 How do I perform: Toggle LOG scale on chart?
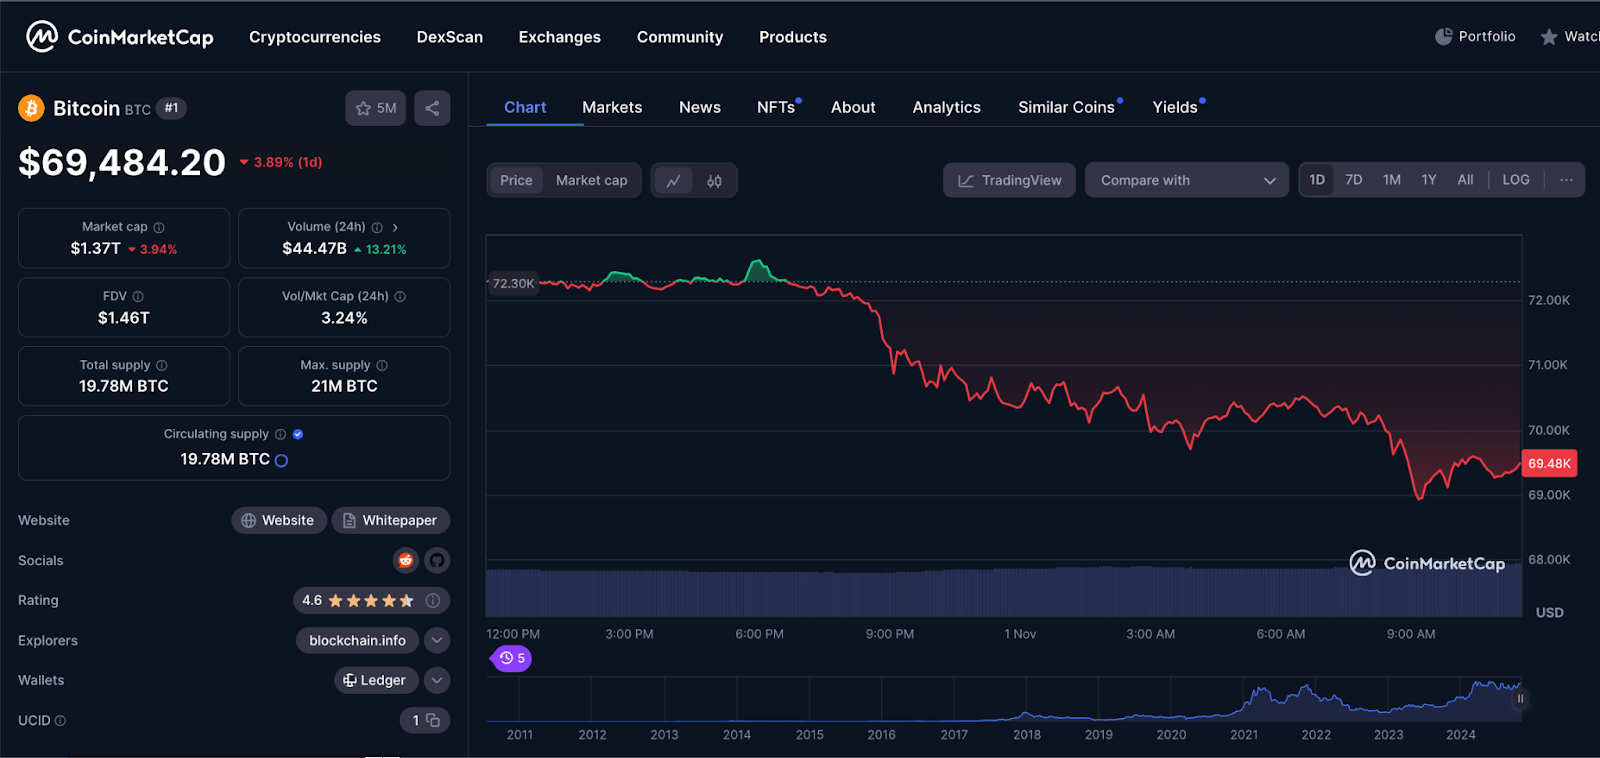coord(1516,180)
